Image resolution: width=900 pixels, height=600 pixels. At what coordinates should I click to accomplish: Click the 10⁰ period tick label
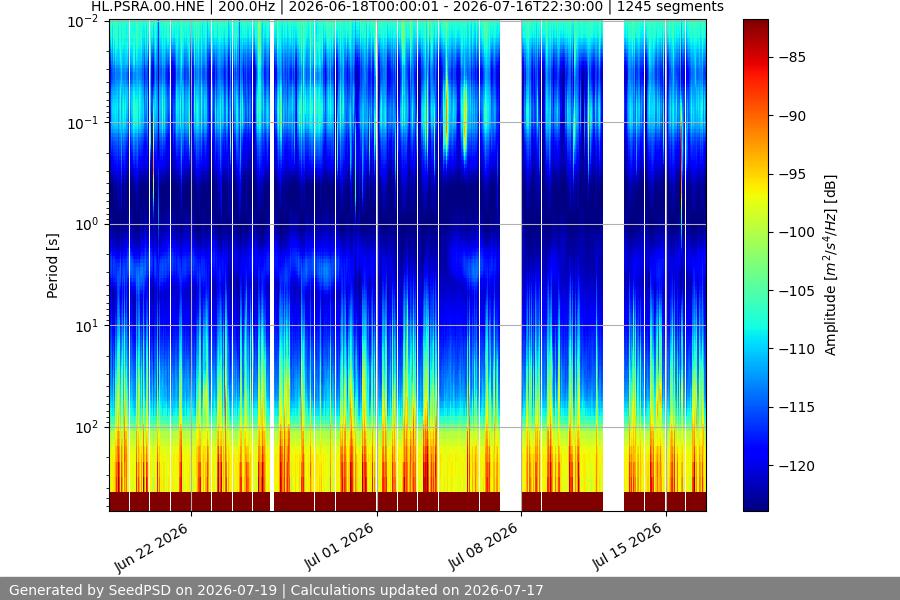pos(87,224)
